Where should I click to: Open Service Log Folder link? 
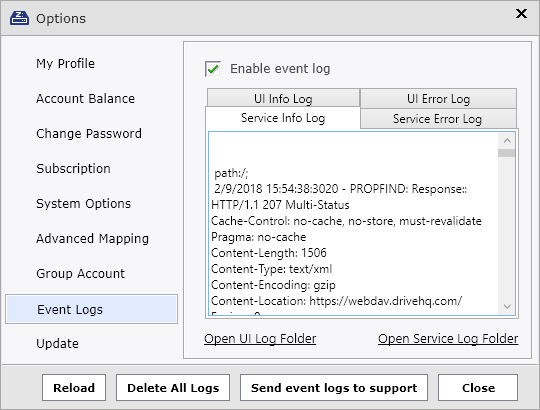coord(448,339)
